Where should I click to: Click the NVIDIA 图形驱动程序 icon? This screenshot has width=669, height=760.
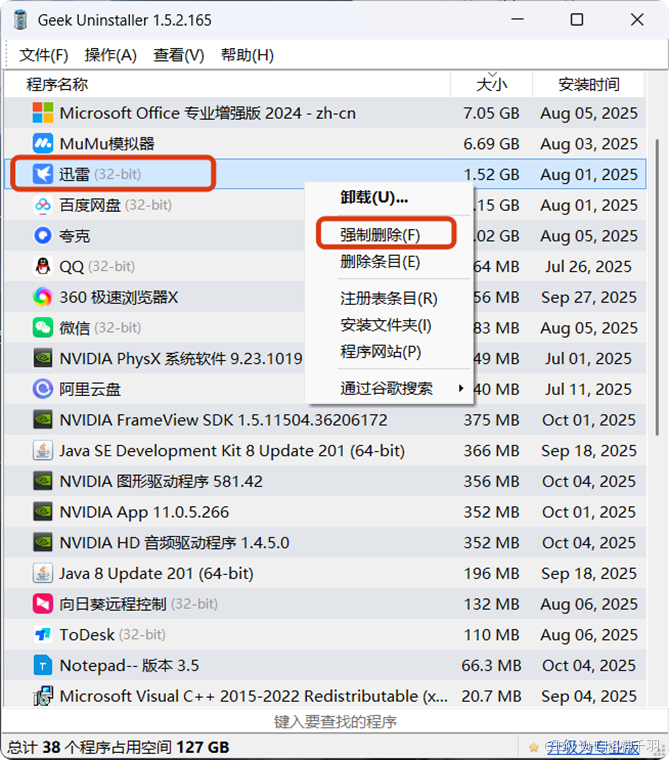43,481
